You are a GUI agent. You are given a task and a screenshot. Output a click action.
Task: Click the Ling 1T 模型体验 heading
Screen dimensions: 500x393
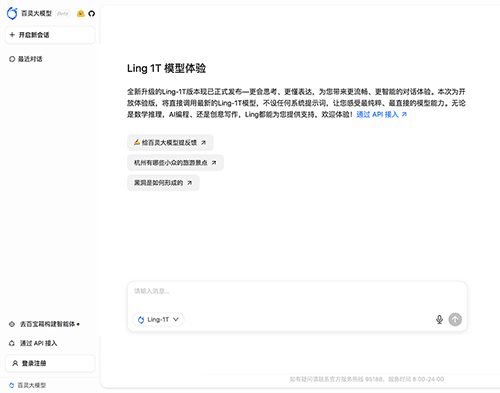click(166, 68)
